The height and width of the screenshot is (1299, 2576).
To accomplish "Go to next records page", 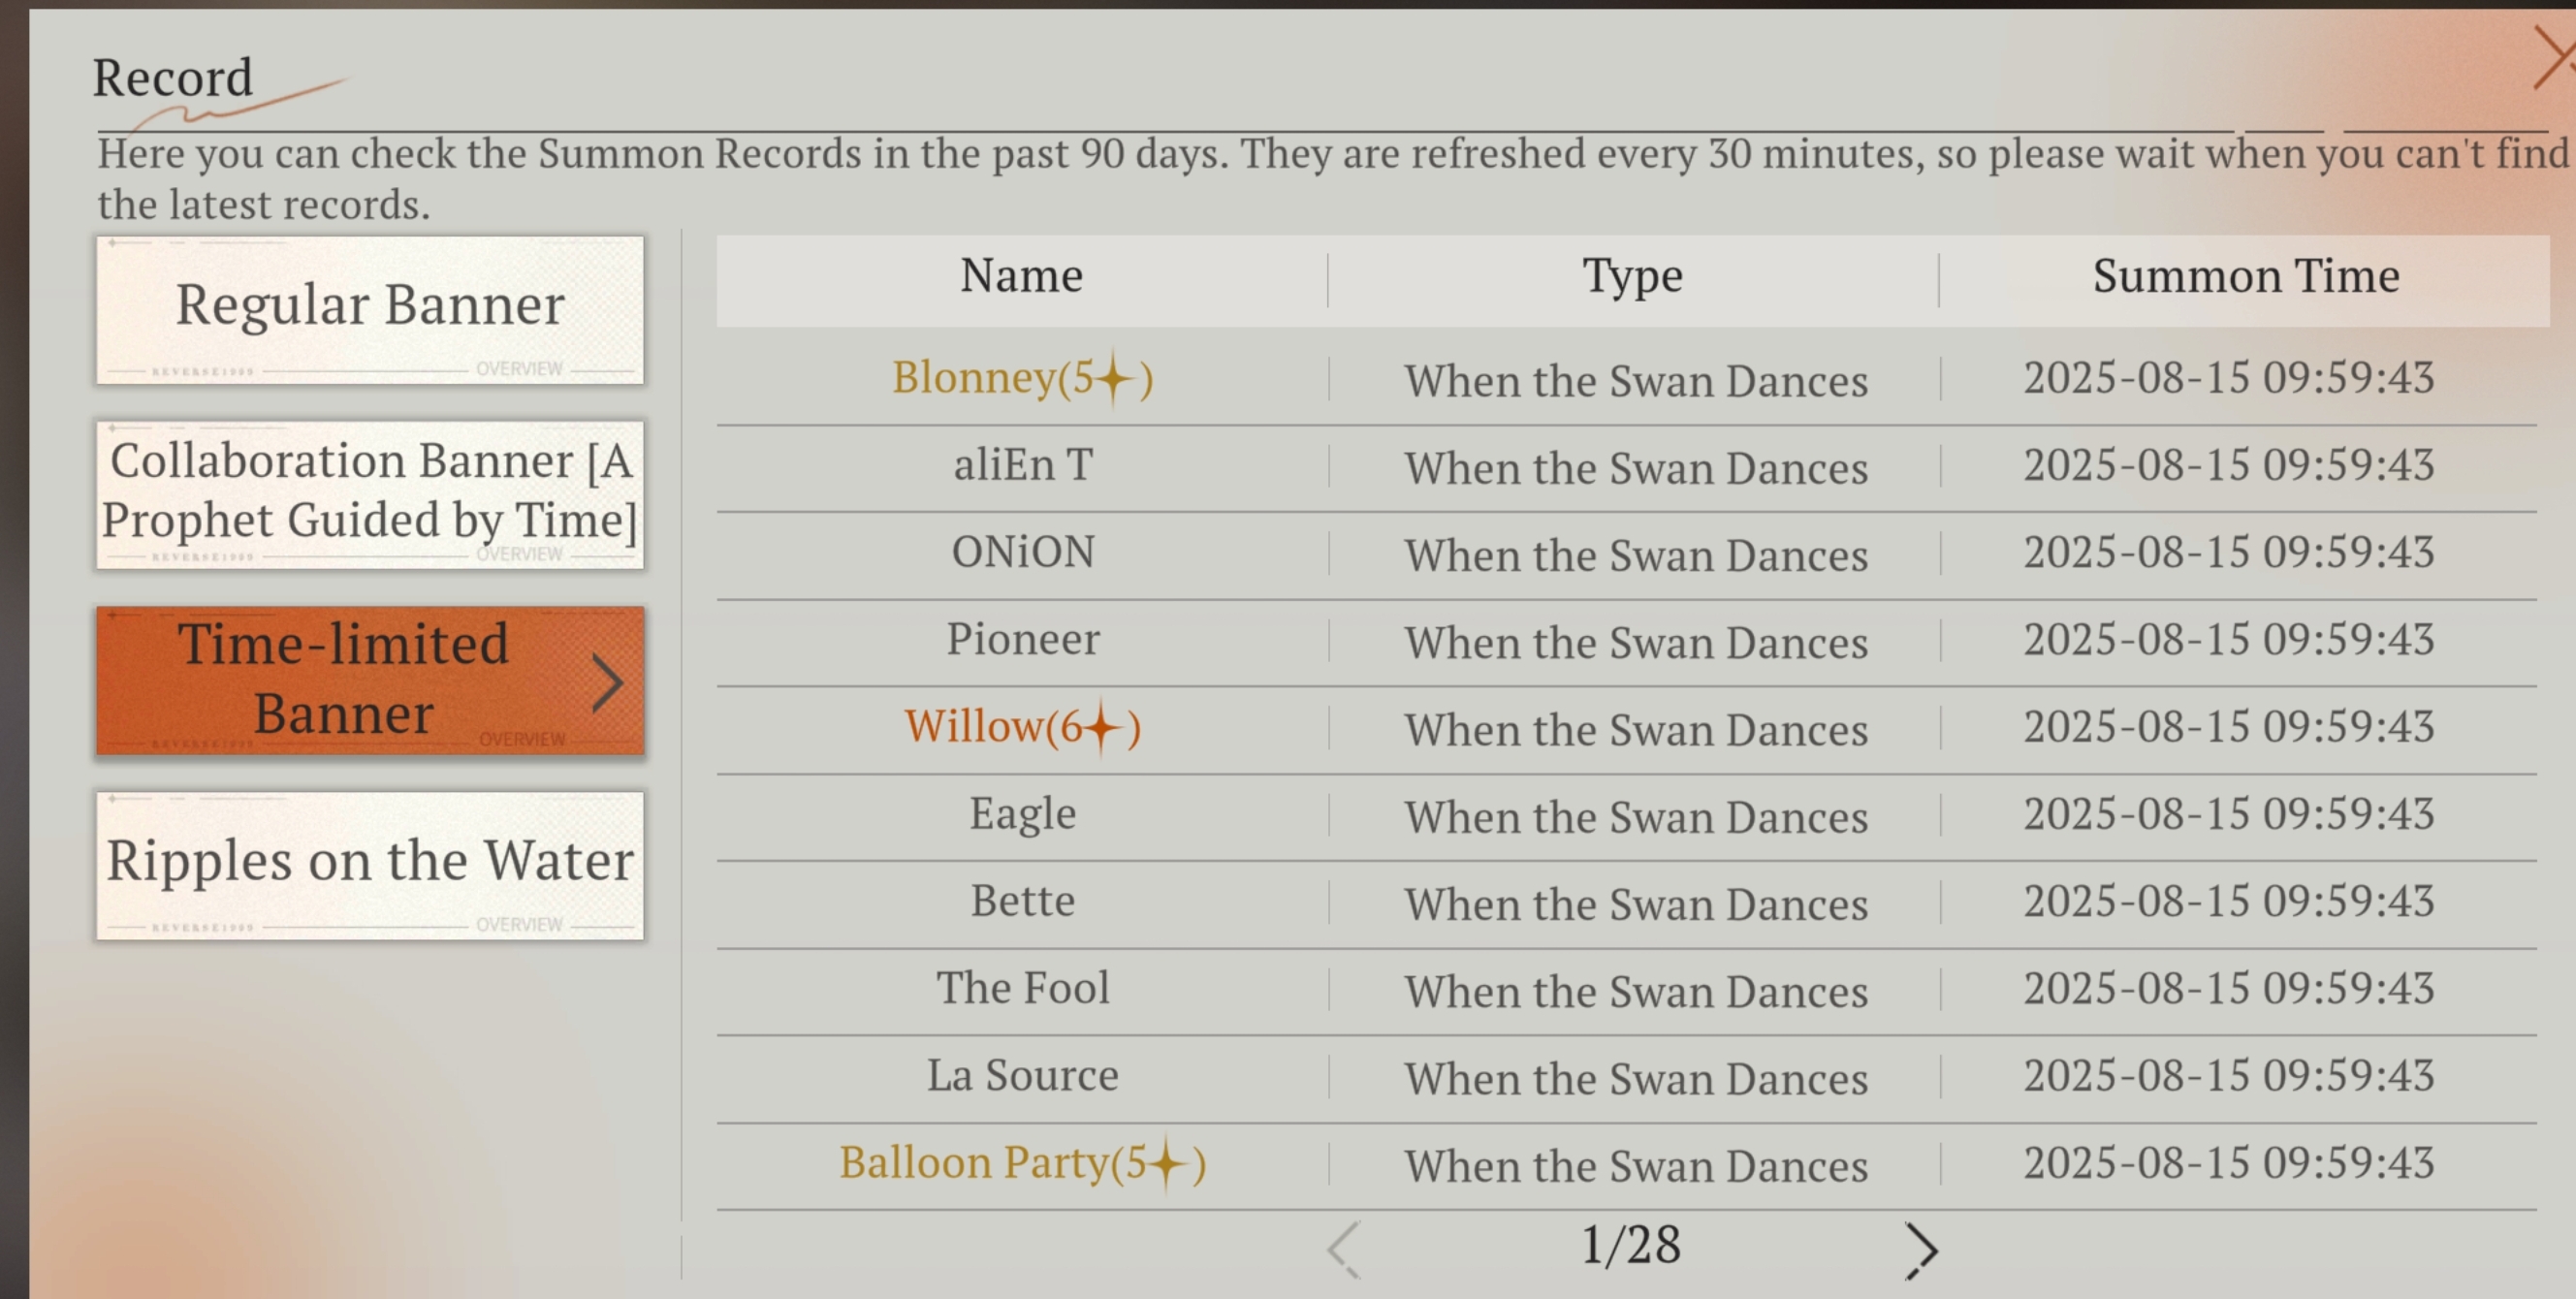I will [1920, 1250].
